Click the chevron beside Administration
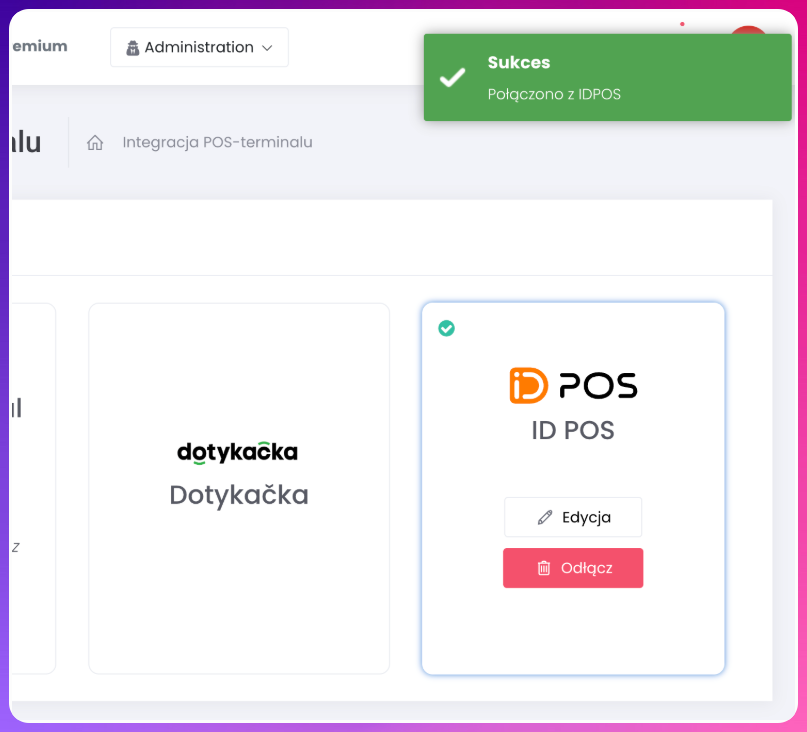807x732 pixels. (266, 47)
